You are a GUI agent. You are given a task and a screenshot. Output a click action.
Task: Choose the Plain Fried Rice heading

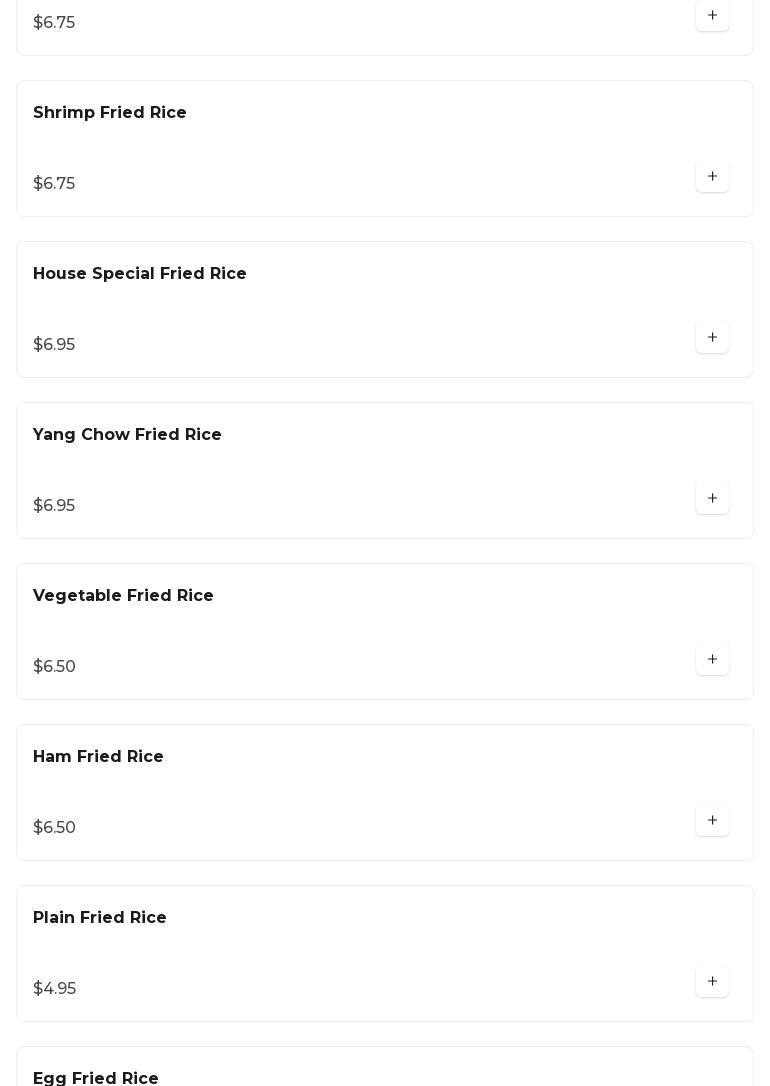click(100, 918)
